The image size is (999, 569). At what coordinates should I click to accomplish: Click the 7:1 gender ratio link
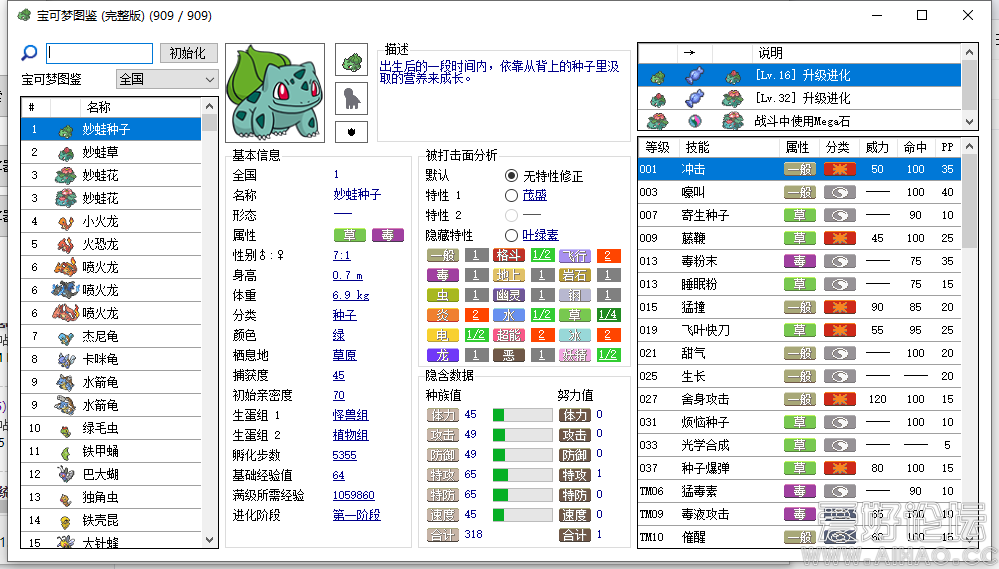(x=341, y=255)
